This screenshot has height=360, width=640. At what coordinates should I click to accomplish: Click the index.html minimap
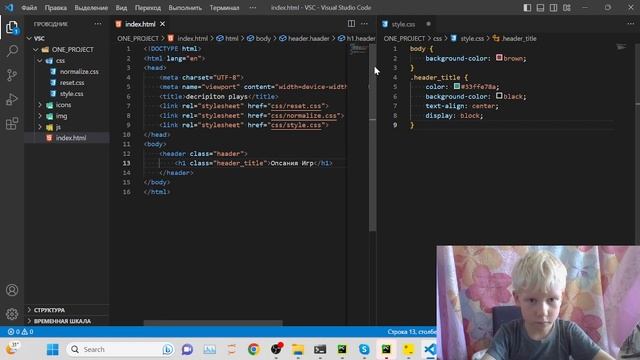click(x=358, y=50)
